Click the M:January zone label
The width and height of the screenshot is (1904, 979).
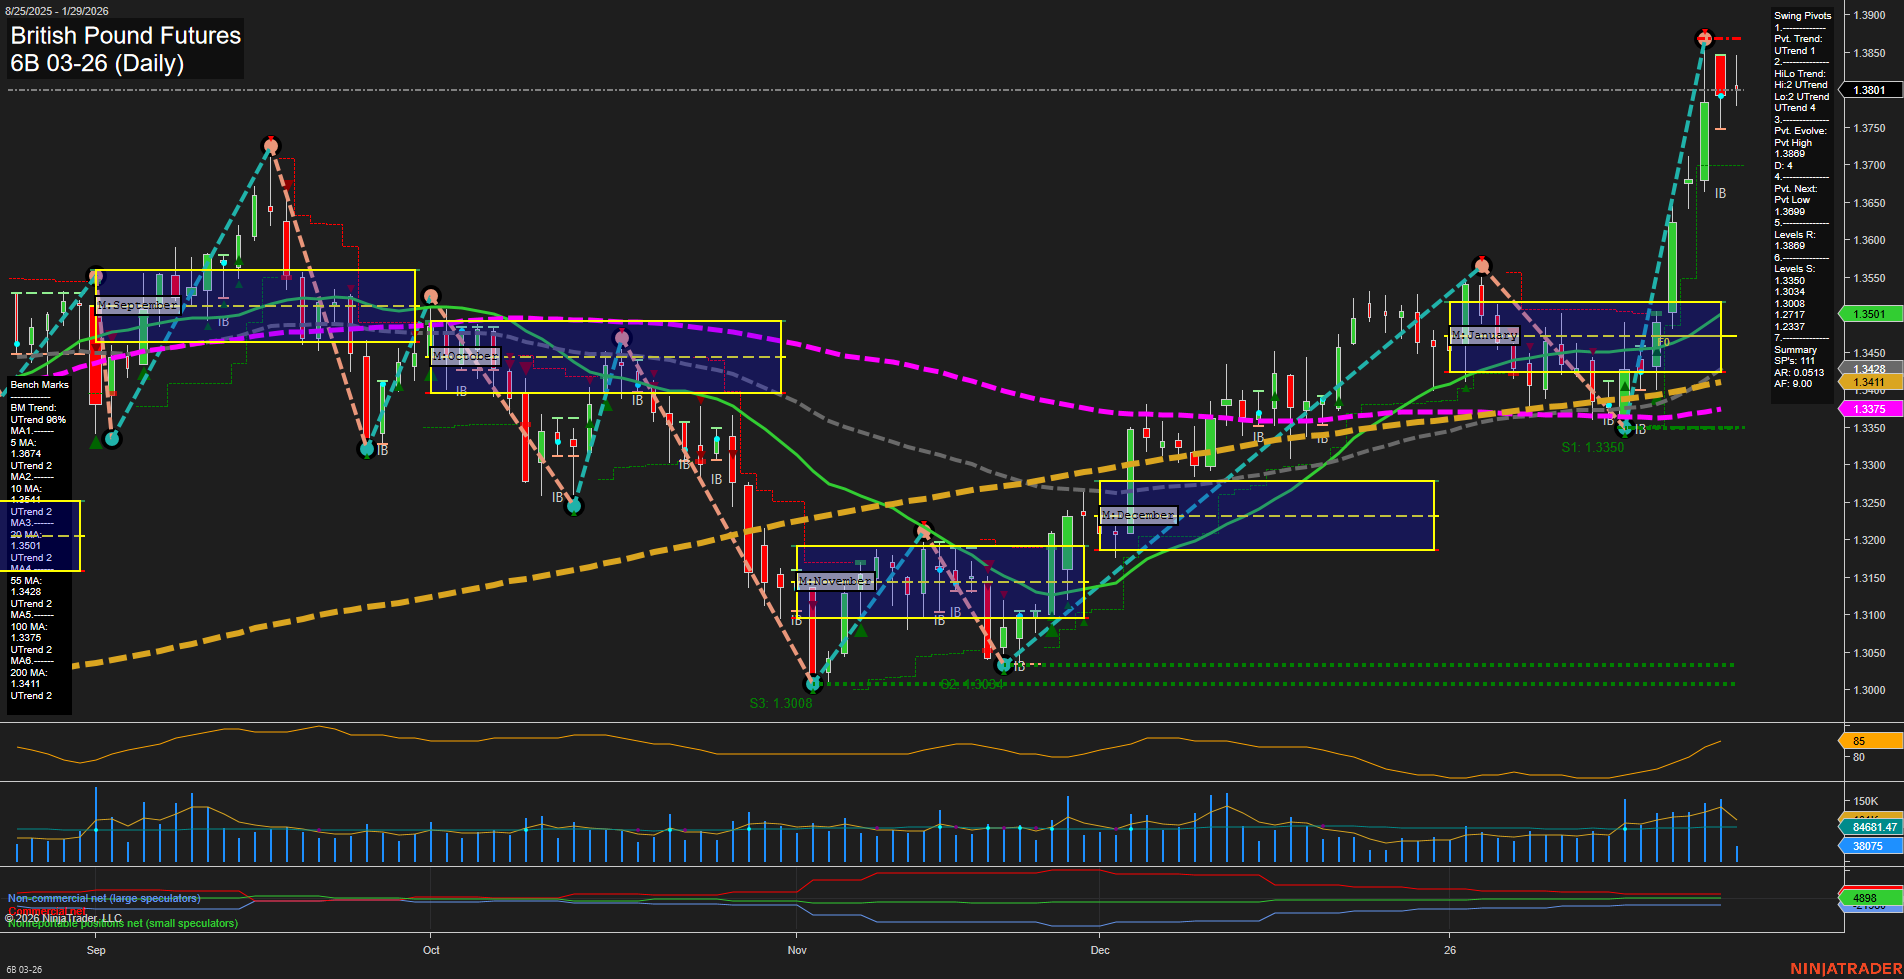[1487, 335]
